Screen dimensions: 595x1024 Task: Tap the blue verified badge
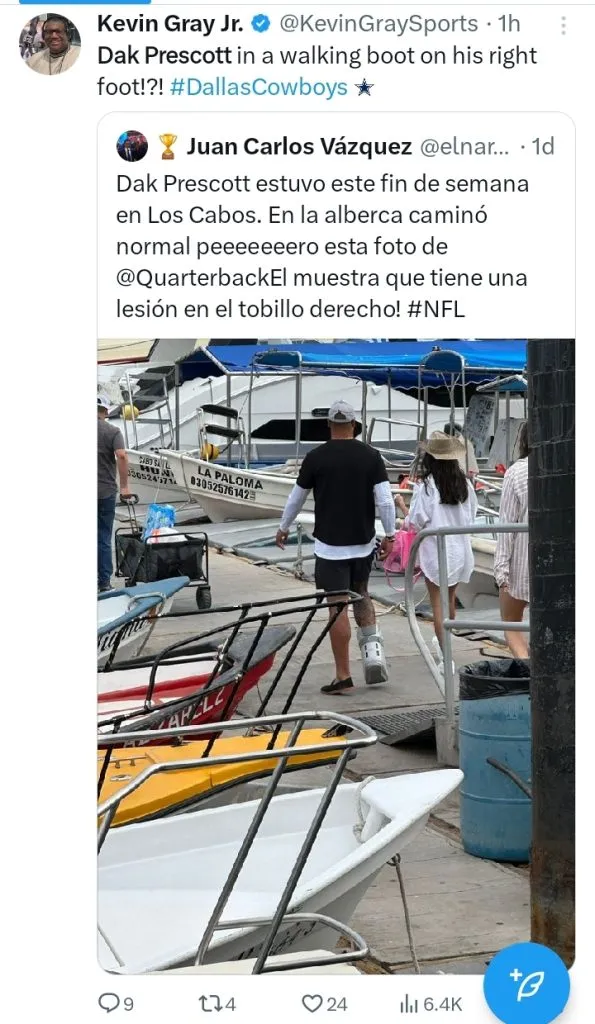coord(261,24)
